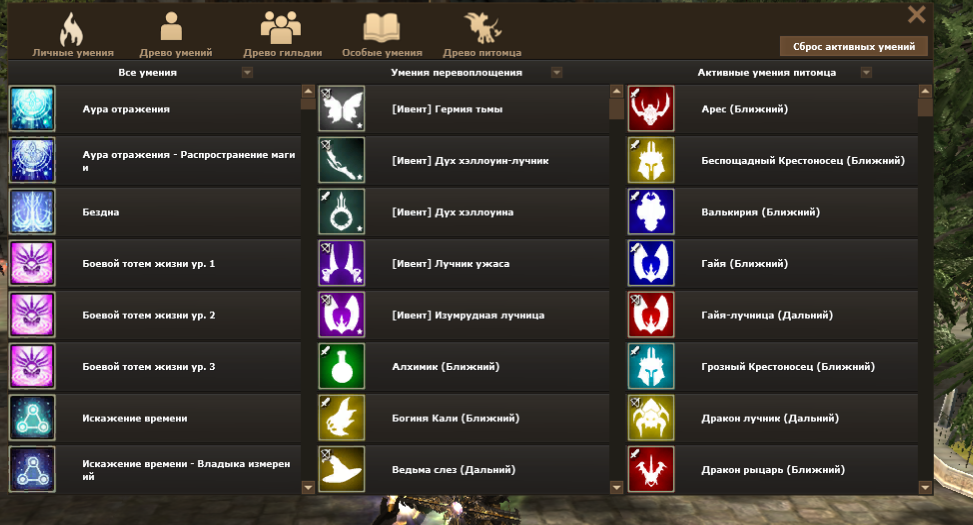Click the Сброс активных умений button
This screenshot has width=973, height=525.
[x=854, y=47]
